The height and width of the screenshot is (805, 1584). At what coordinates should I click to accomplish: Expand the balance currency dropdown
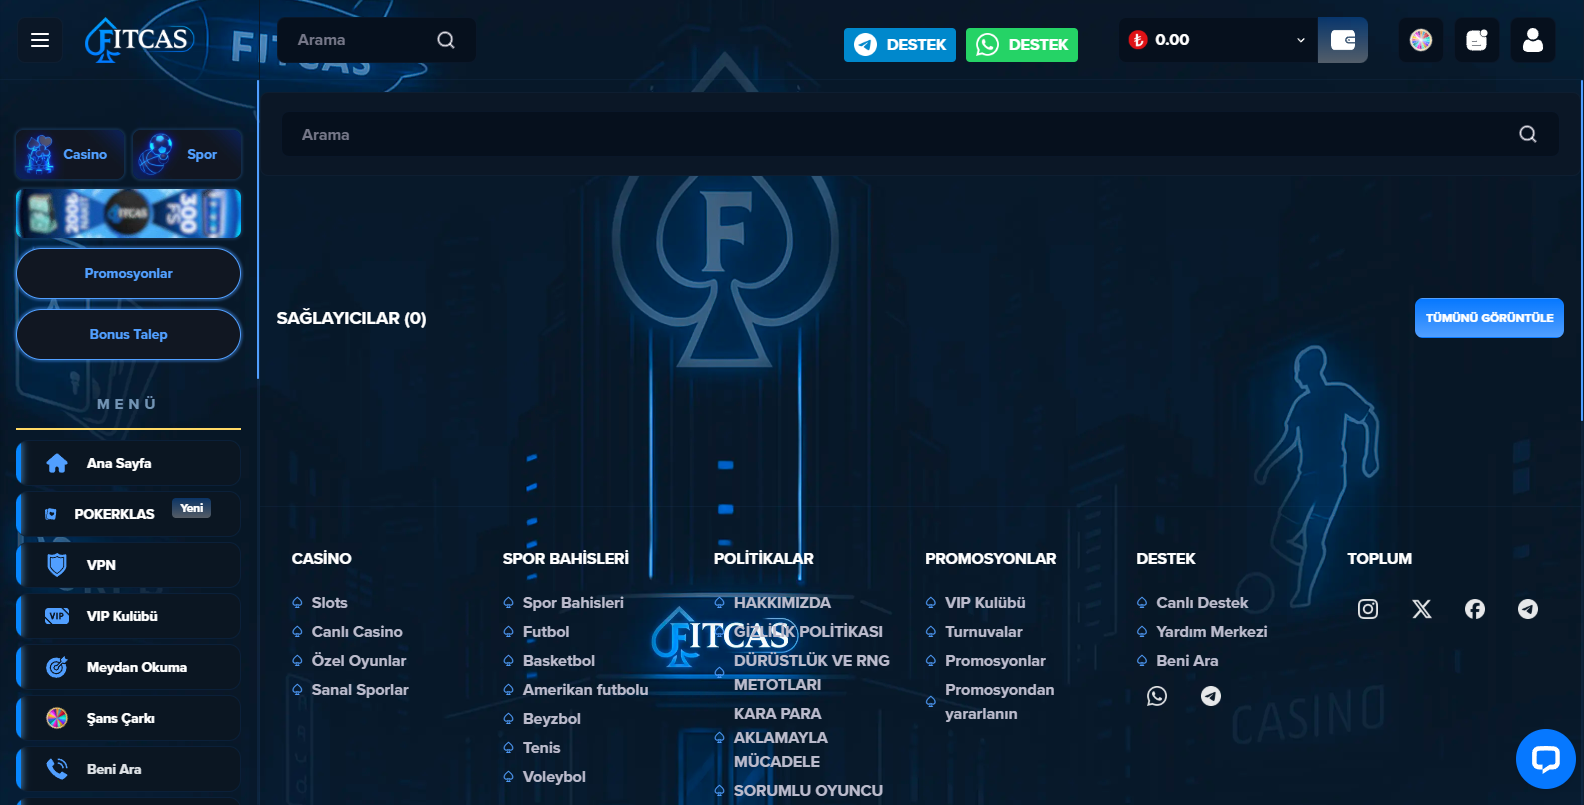(x=1300, y=40)
